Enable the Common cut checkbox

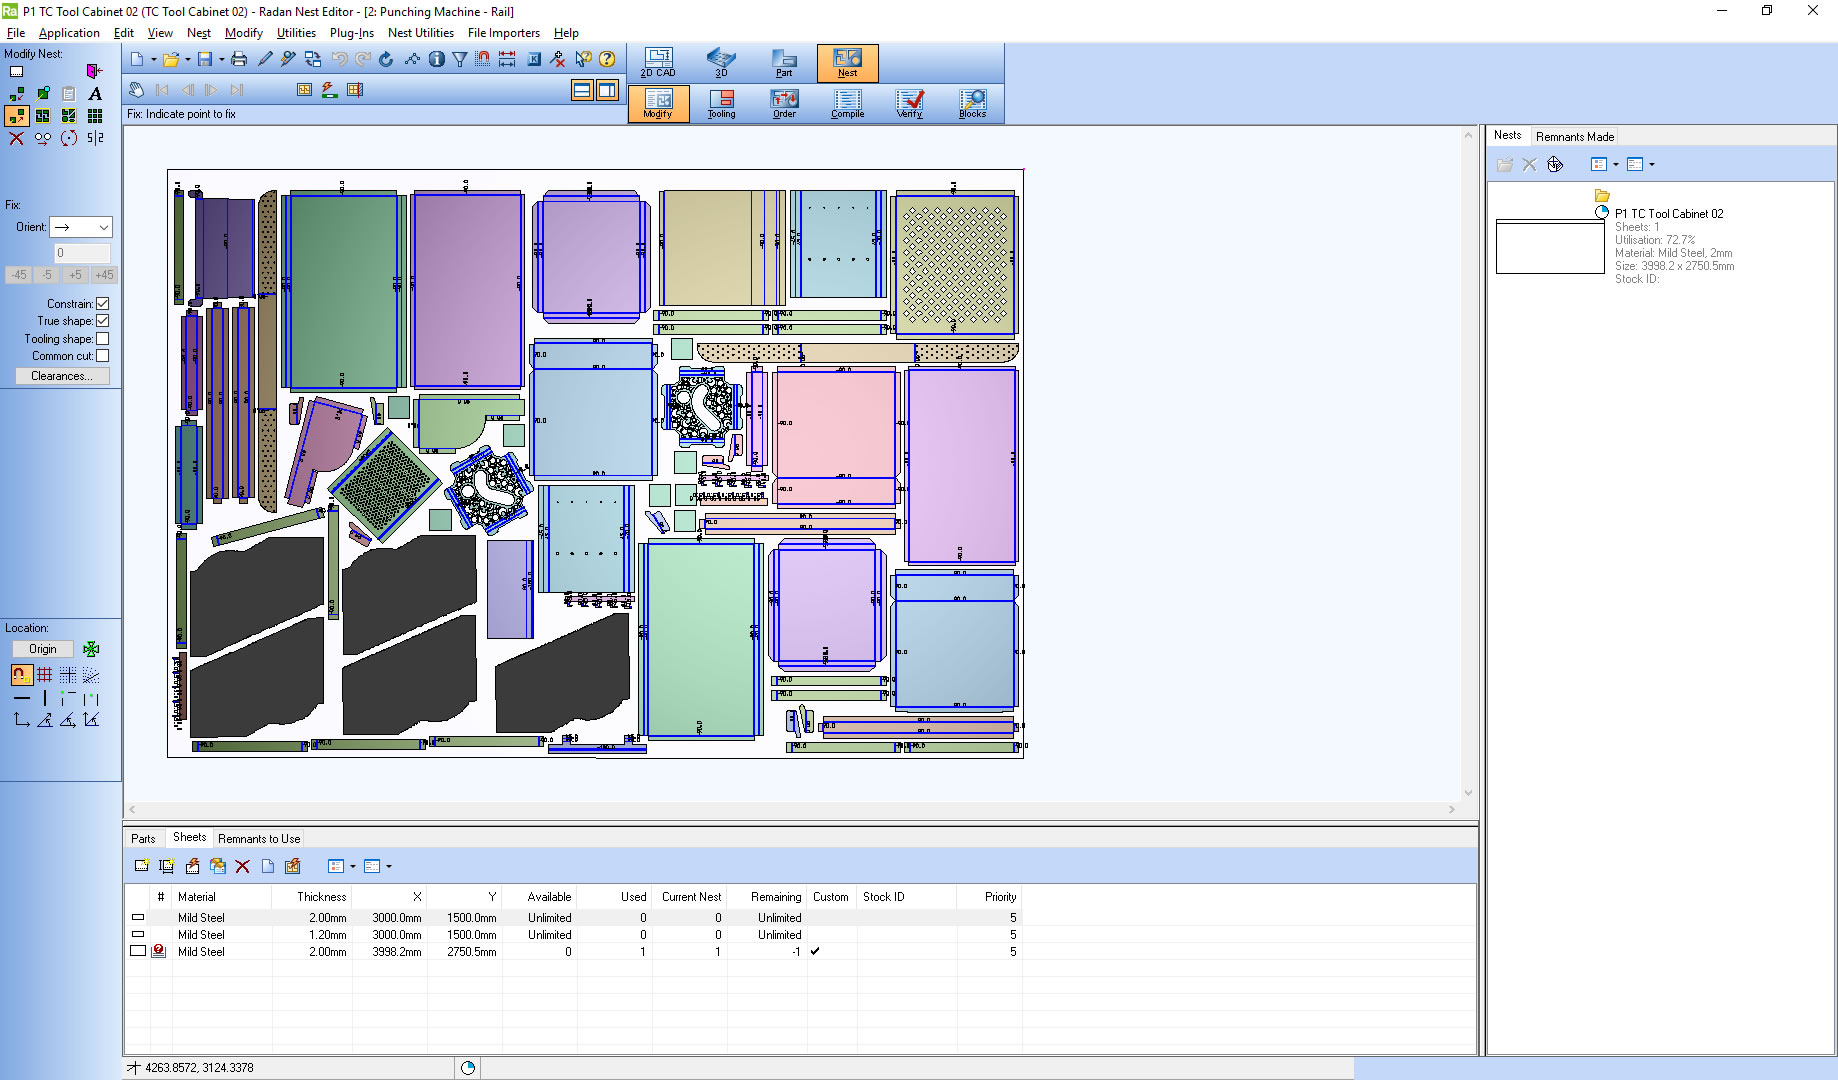point(103,356)
